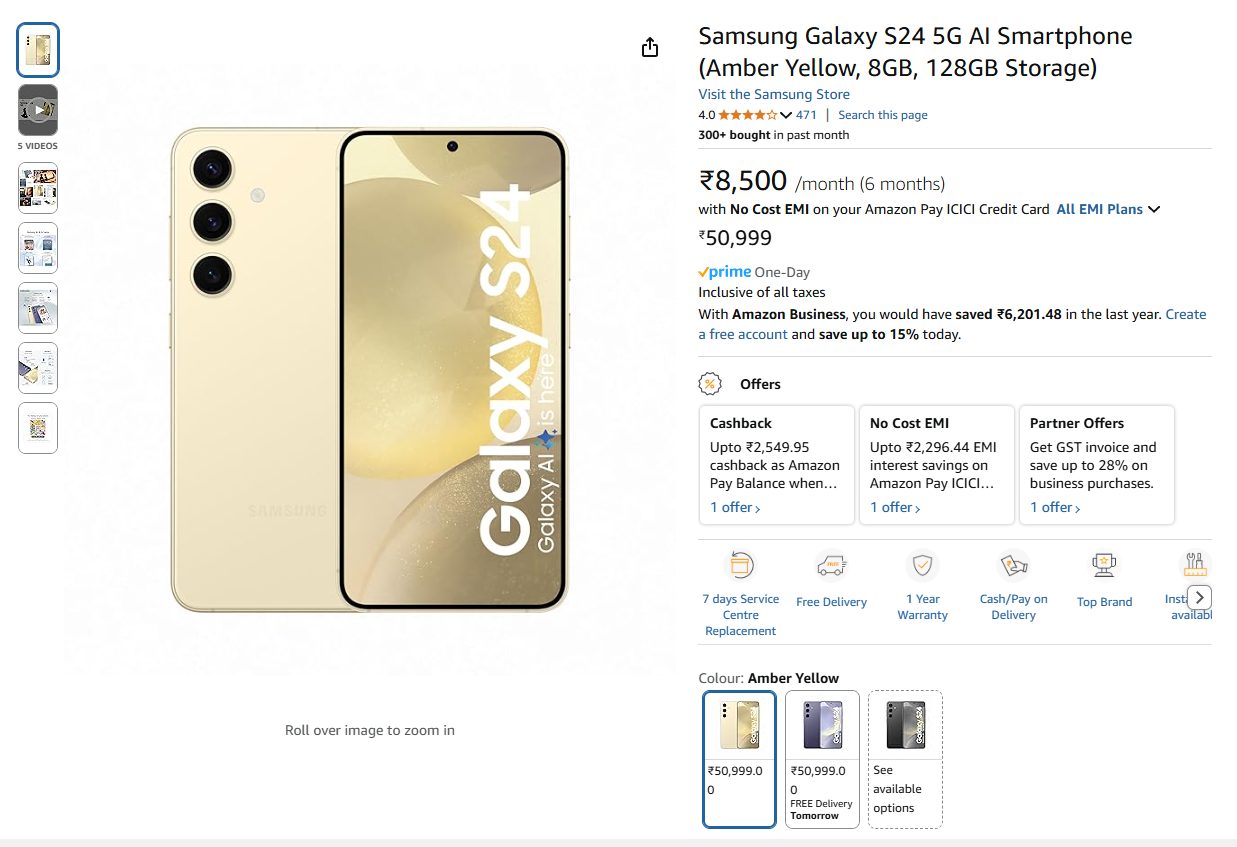The image size is (1237, 847).
Task: Open the next benefits arrow carousel
Action: point(1198,596)
